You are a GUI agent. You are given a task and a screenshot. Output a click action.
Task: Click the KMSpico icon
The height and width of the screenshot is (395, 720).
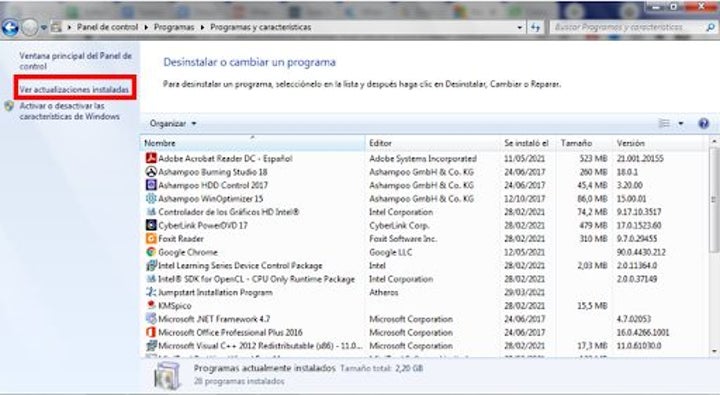point(151,305)
